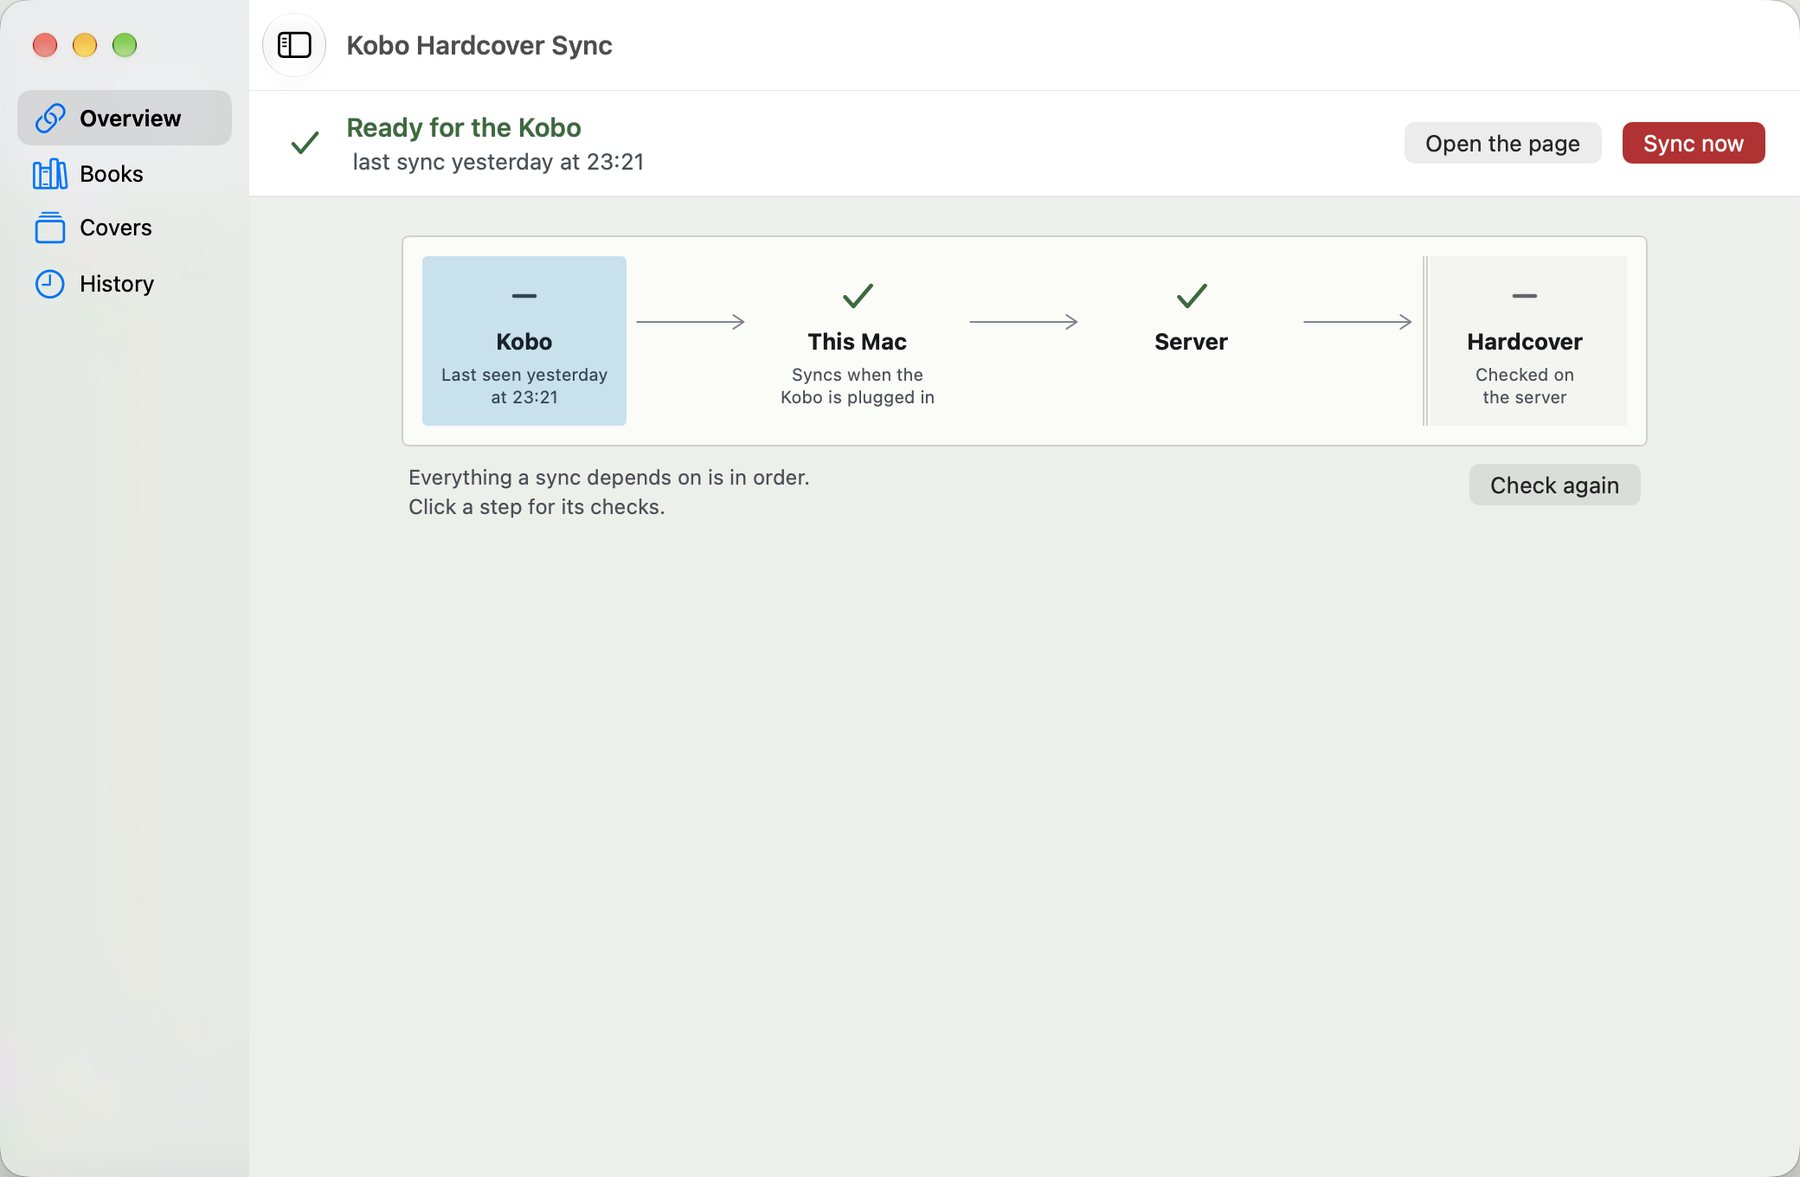Click the checkmark icon above Server
1800x1177 pixels.
point(1191,296)
